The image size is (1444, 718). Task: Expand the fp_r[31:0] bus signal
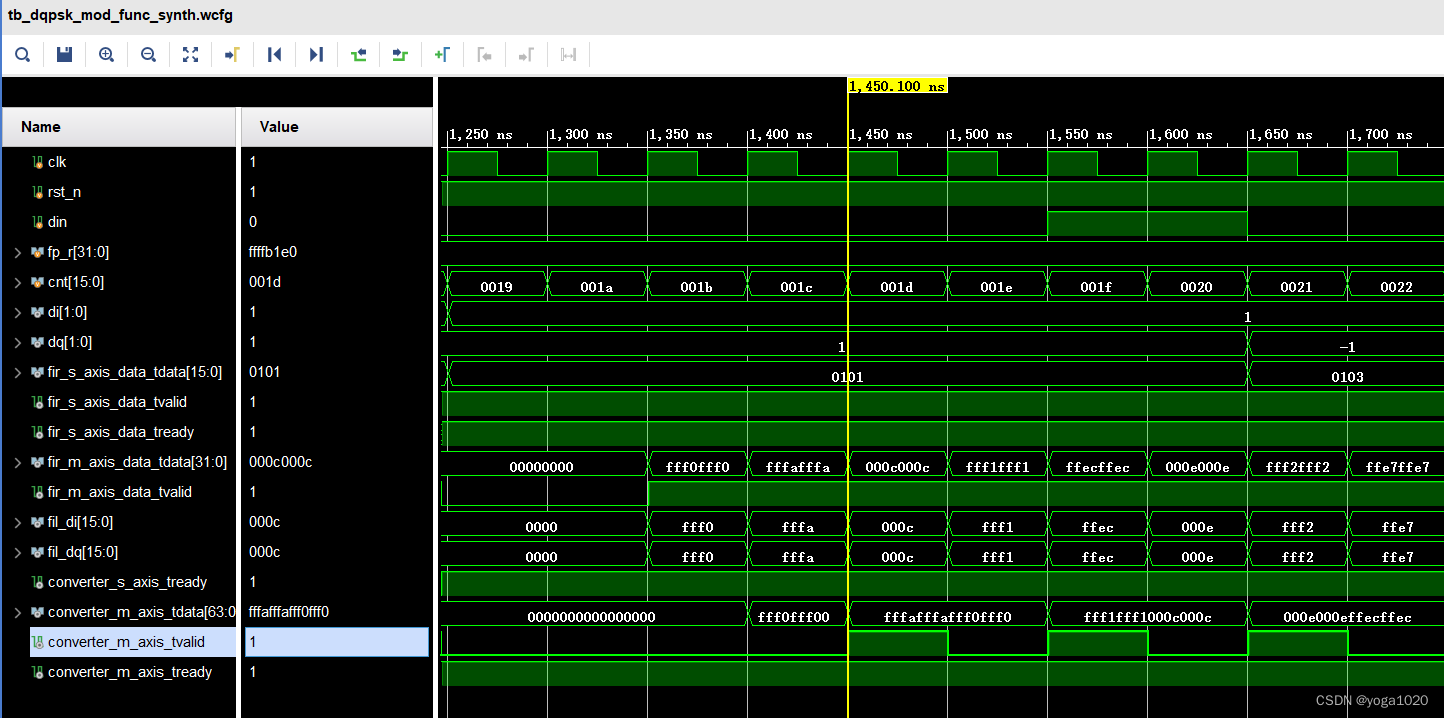[17, 252]
